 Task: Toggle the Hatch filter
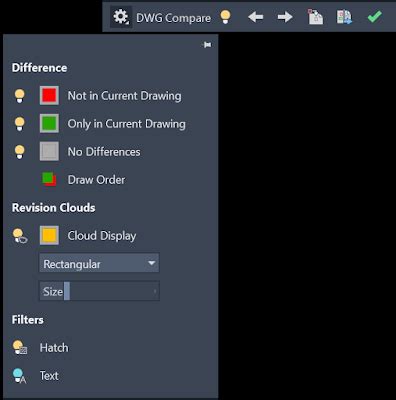[x=20, y=348]
